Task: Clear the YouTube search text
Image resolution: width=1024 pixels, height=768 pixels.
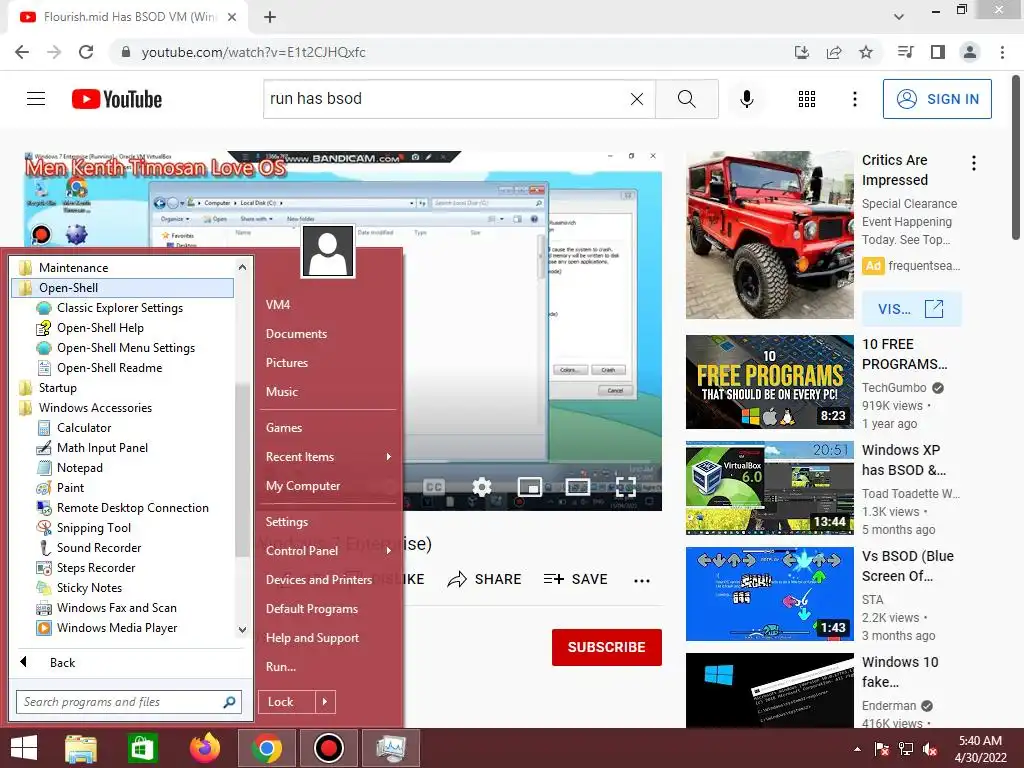Action: [x=637, y=99]
